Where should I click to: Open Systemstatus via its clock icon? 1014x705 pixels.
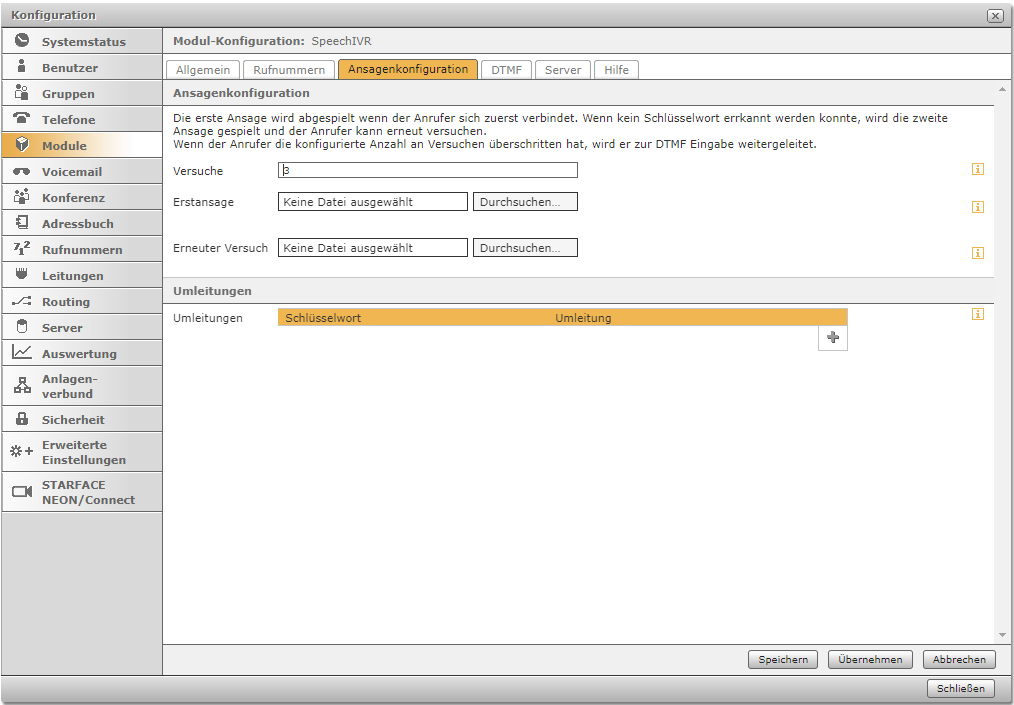click(22, 41)
